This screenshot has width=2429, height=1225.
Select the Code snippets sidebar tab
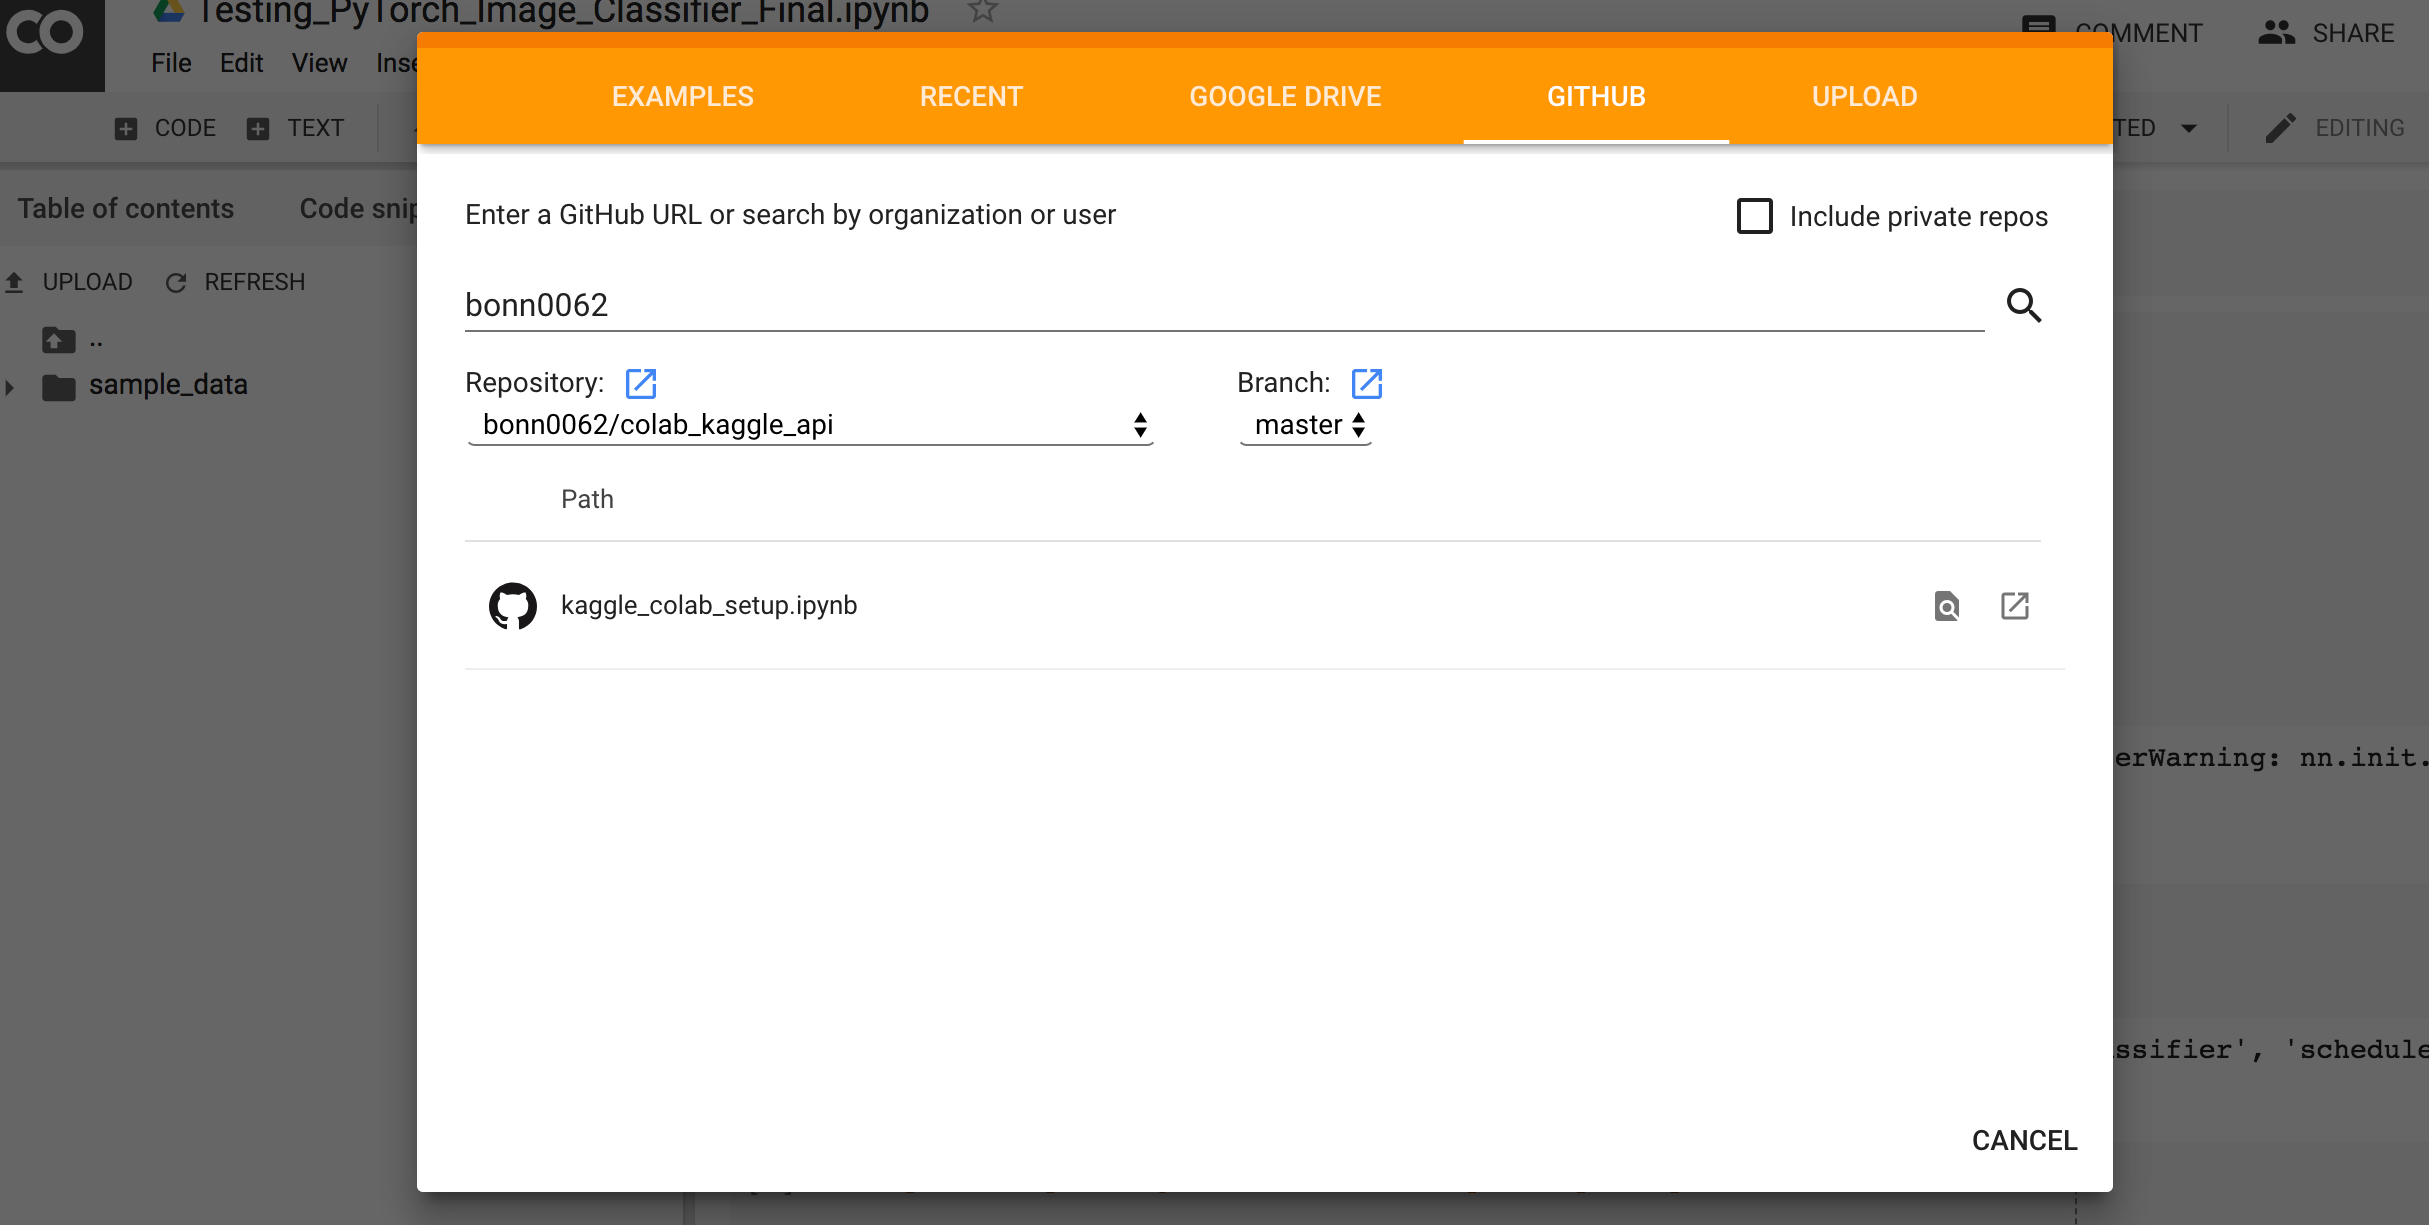pos(358,209)
